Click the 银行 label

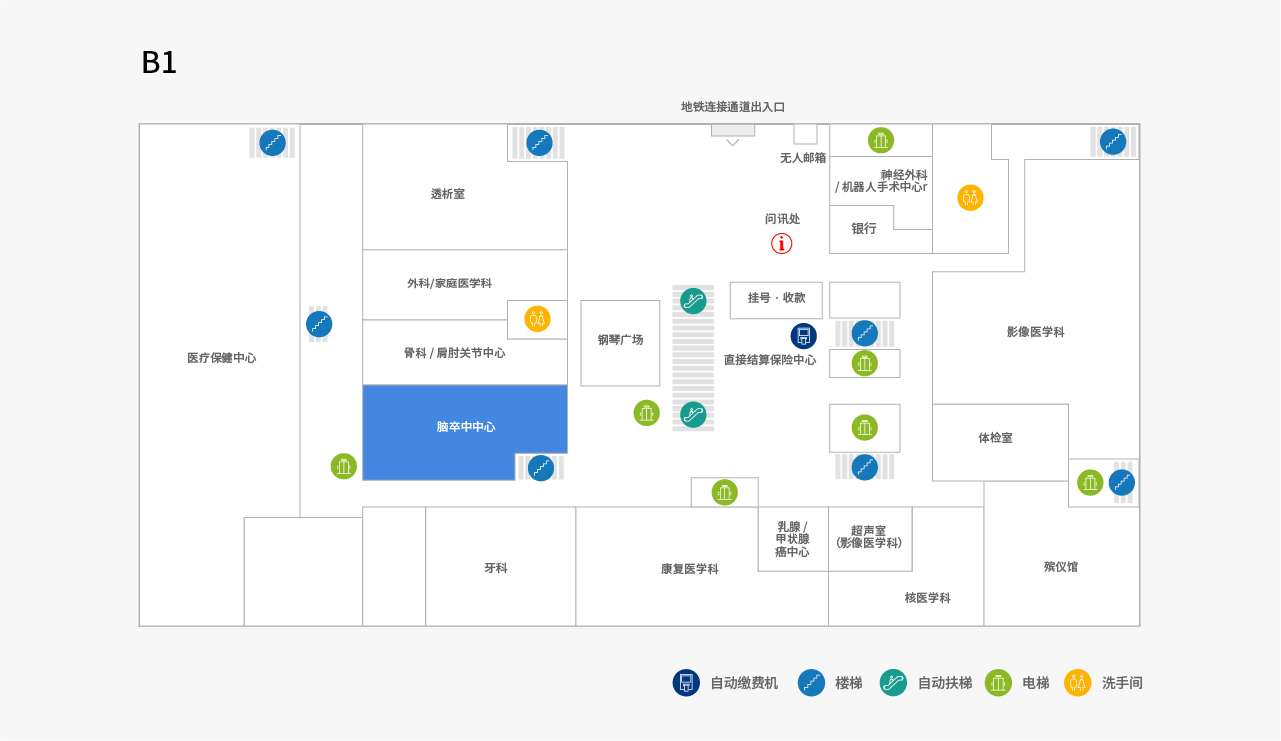864,229
